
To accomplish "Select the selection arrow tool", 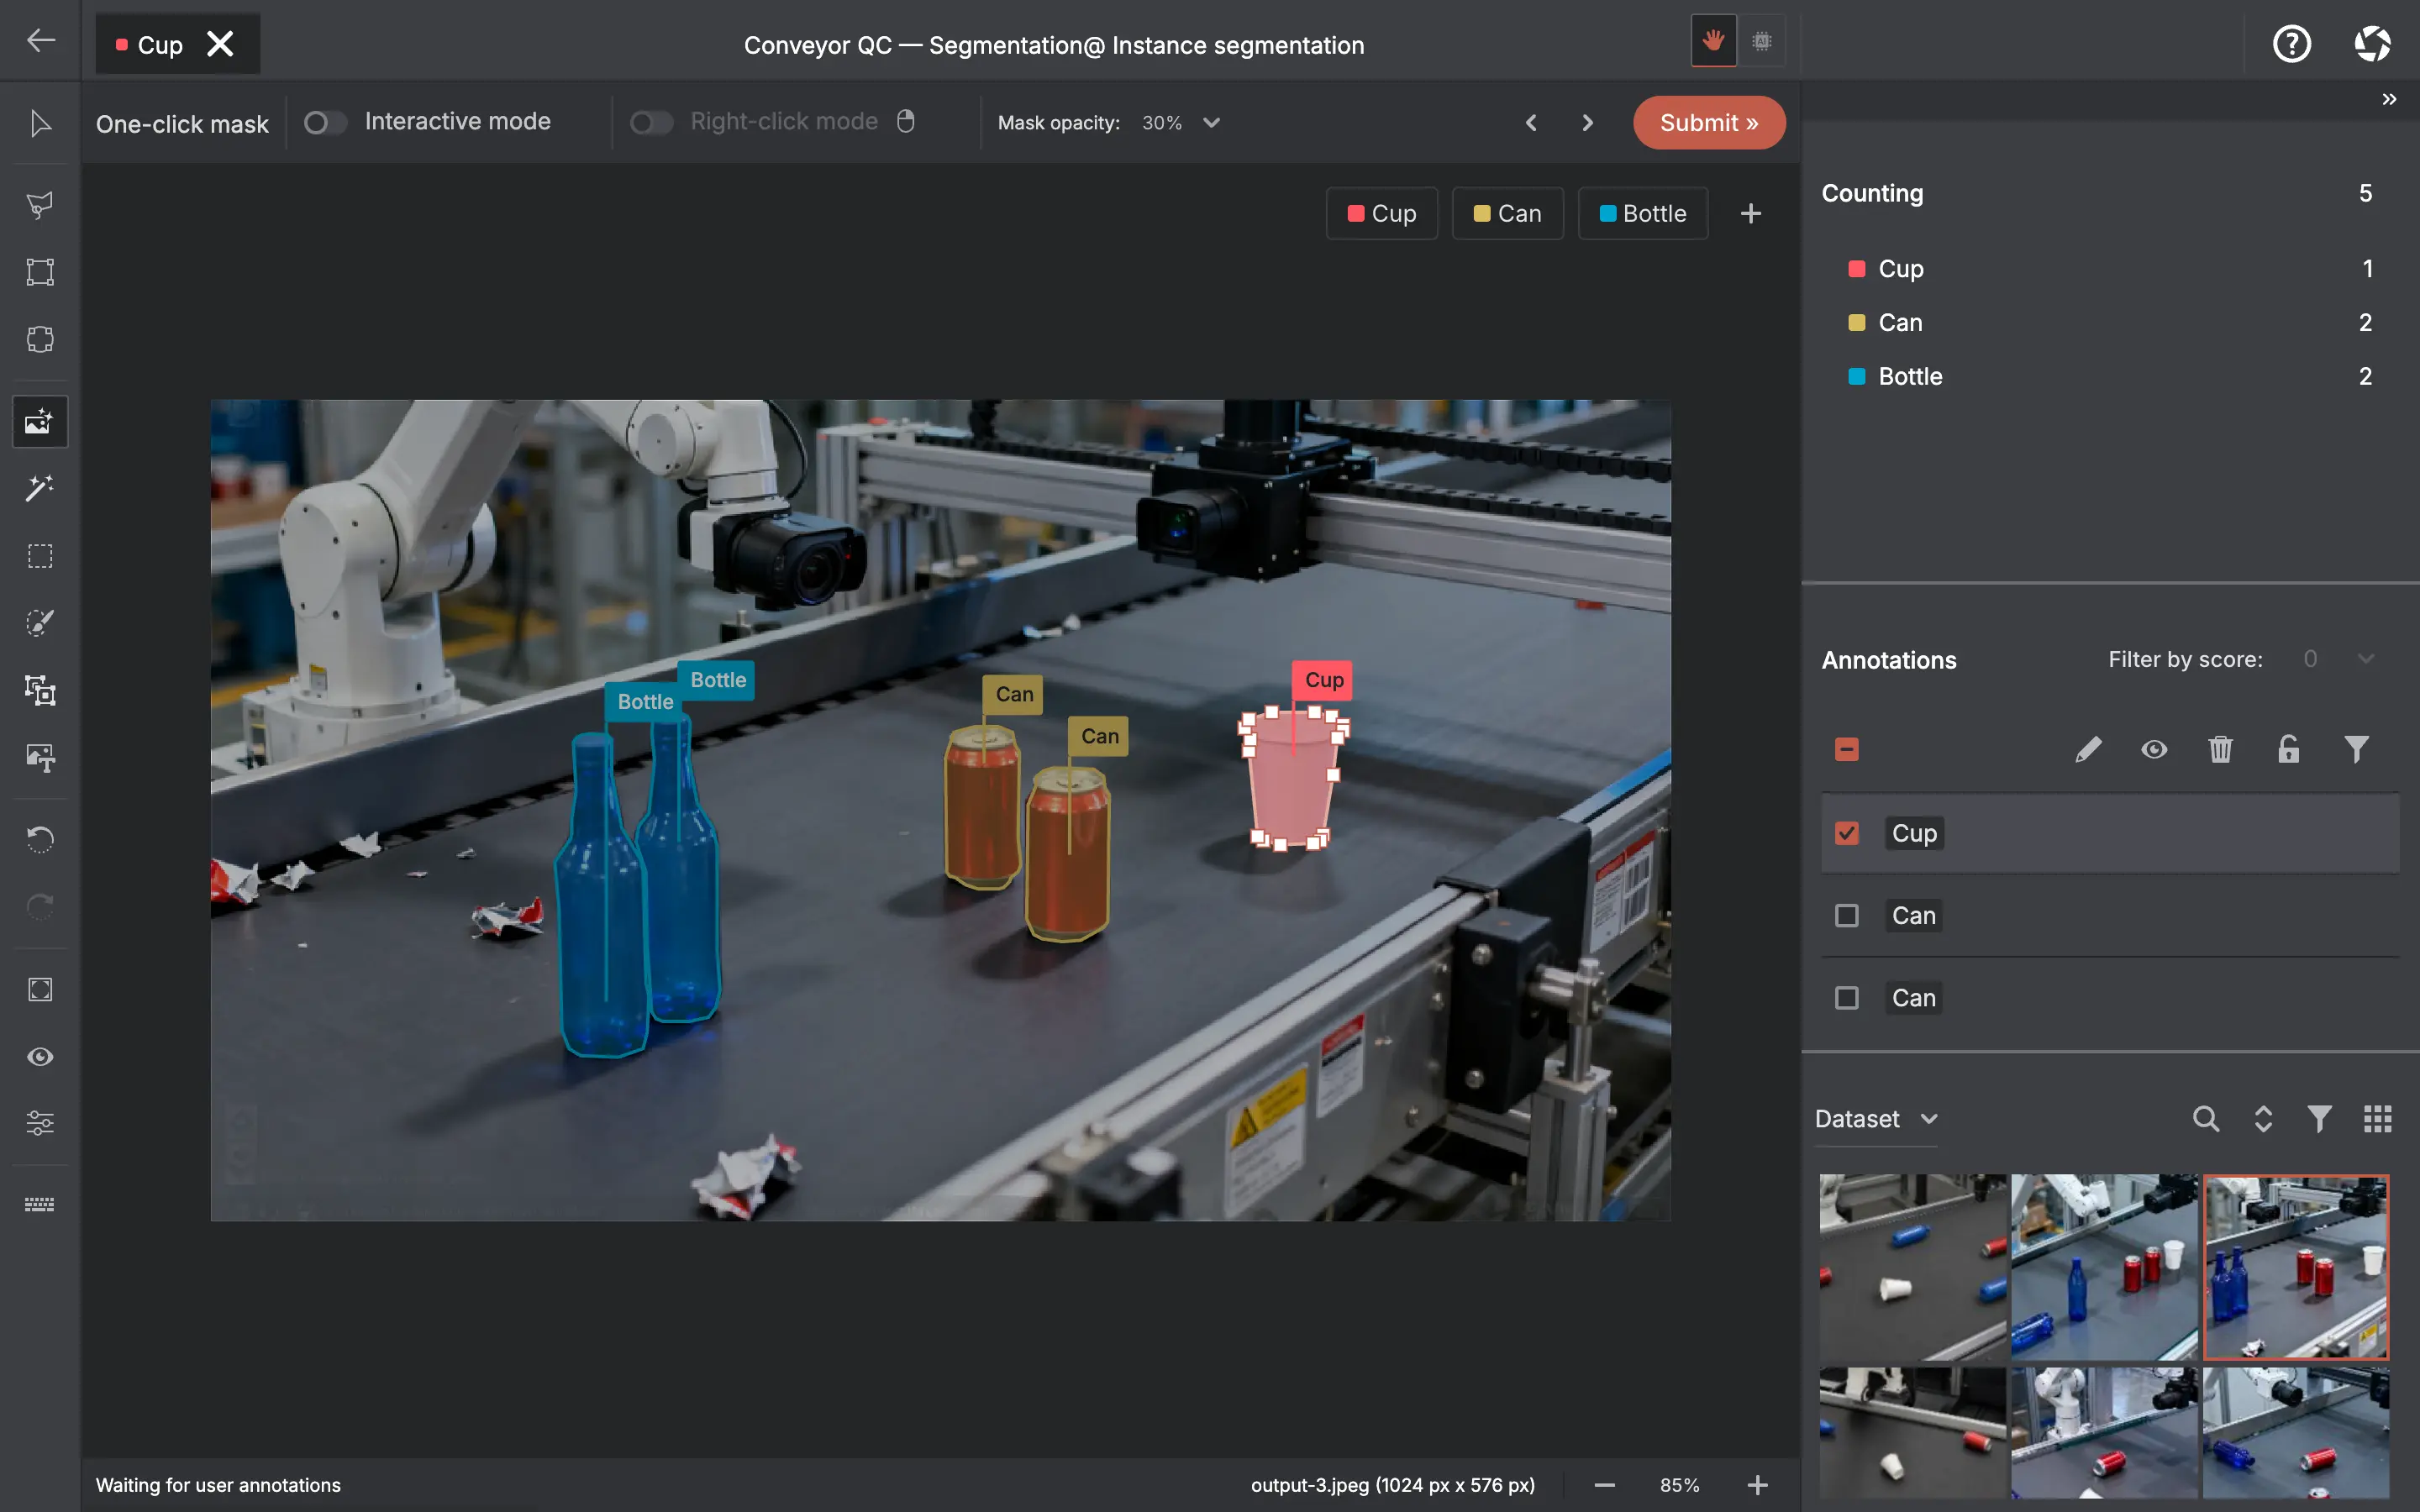I will click(40, 124).
